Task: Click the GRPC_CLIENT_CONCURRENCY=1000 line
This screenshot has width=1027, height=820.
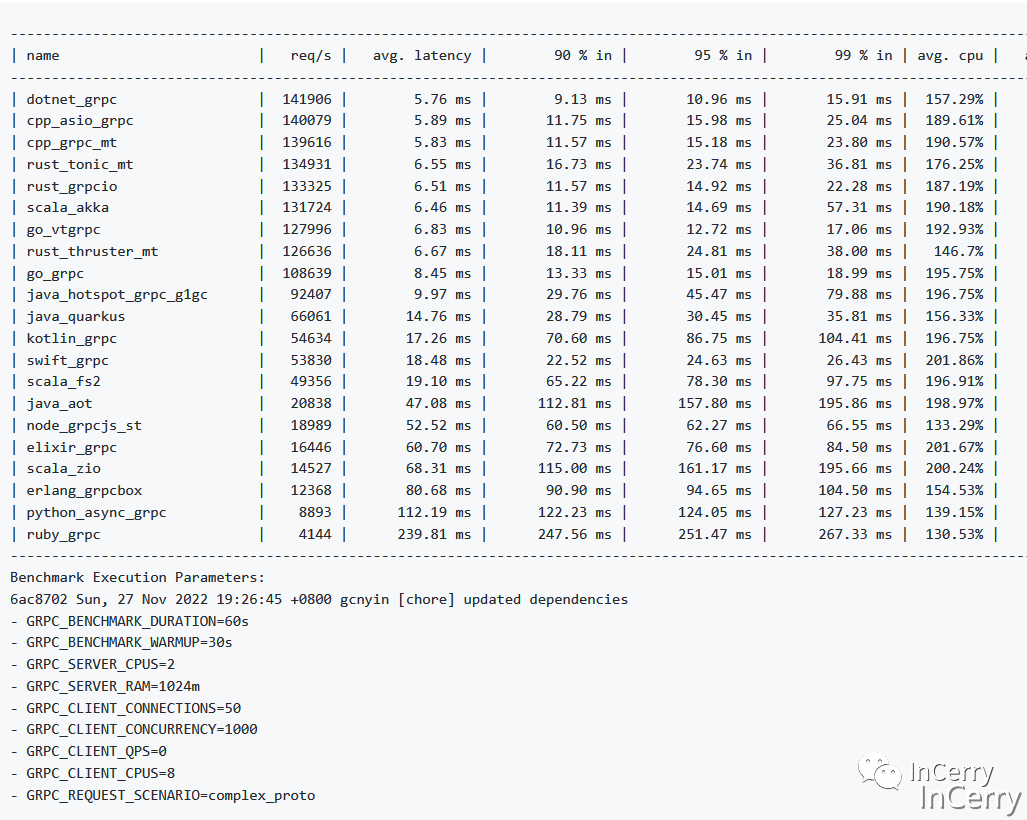Action: pyautogui.click(x=141, y=730)
